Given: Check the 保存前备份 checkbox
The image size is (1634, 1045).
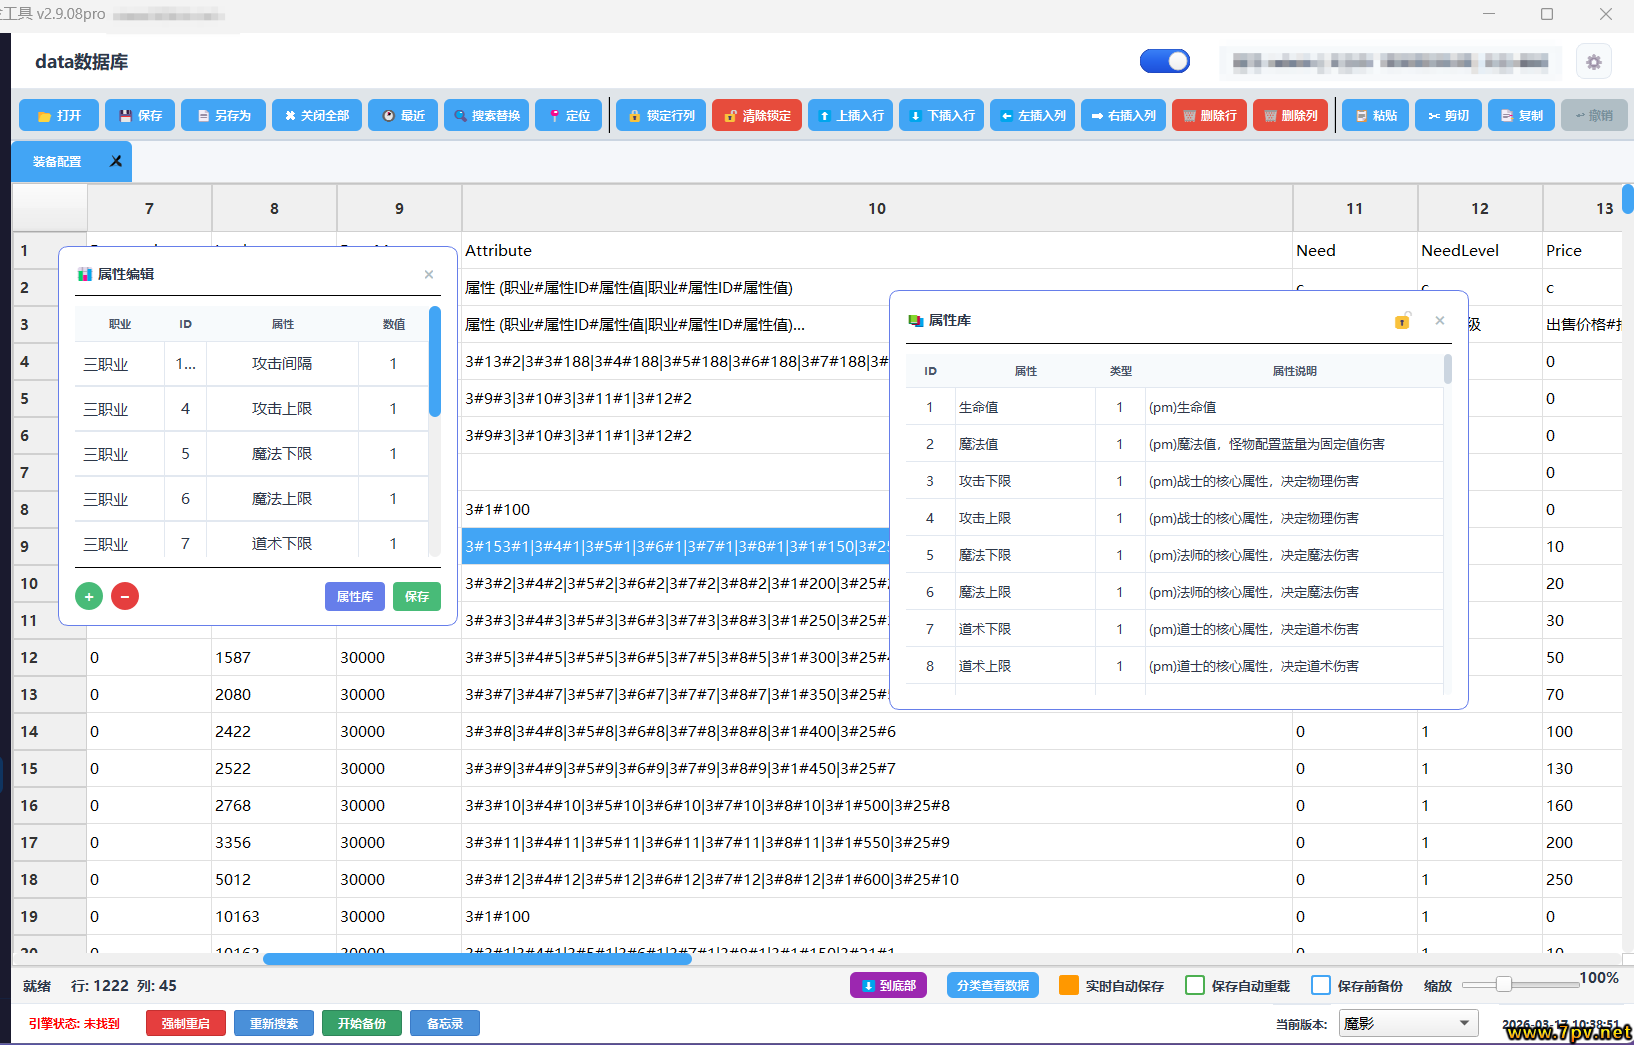Looking at the screenshot, I should click(1321, 985).
